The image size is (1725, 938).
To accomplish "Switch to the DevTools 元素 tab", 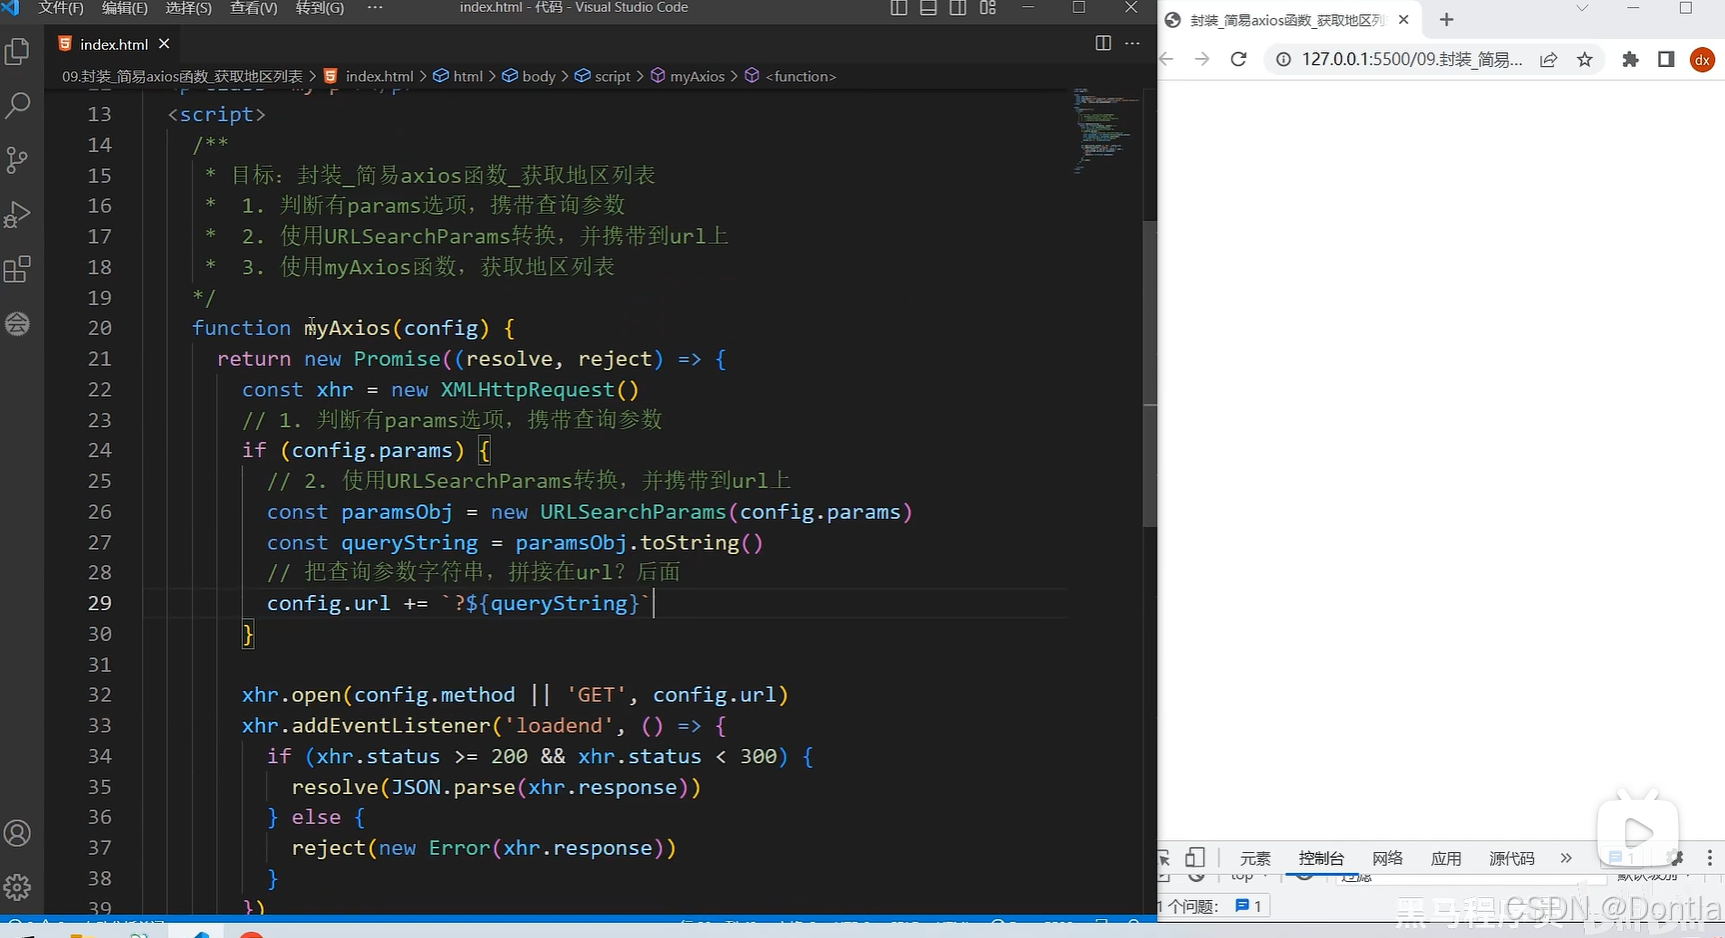I will 1255,858.
